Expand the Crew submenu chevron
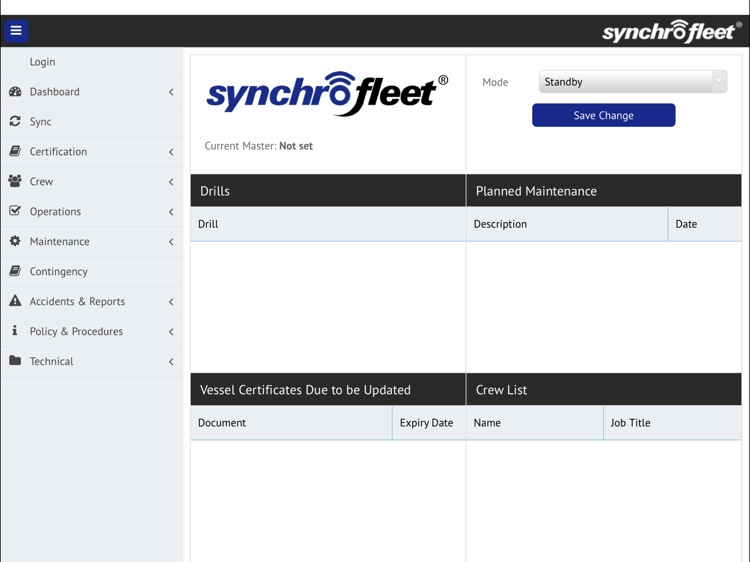Viewport: 750px width, 562px height. pyautogui.click(x=171, y=182)
